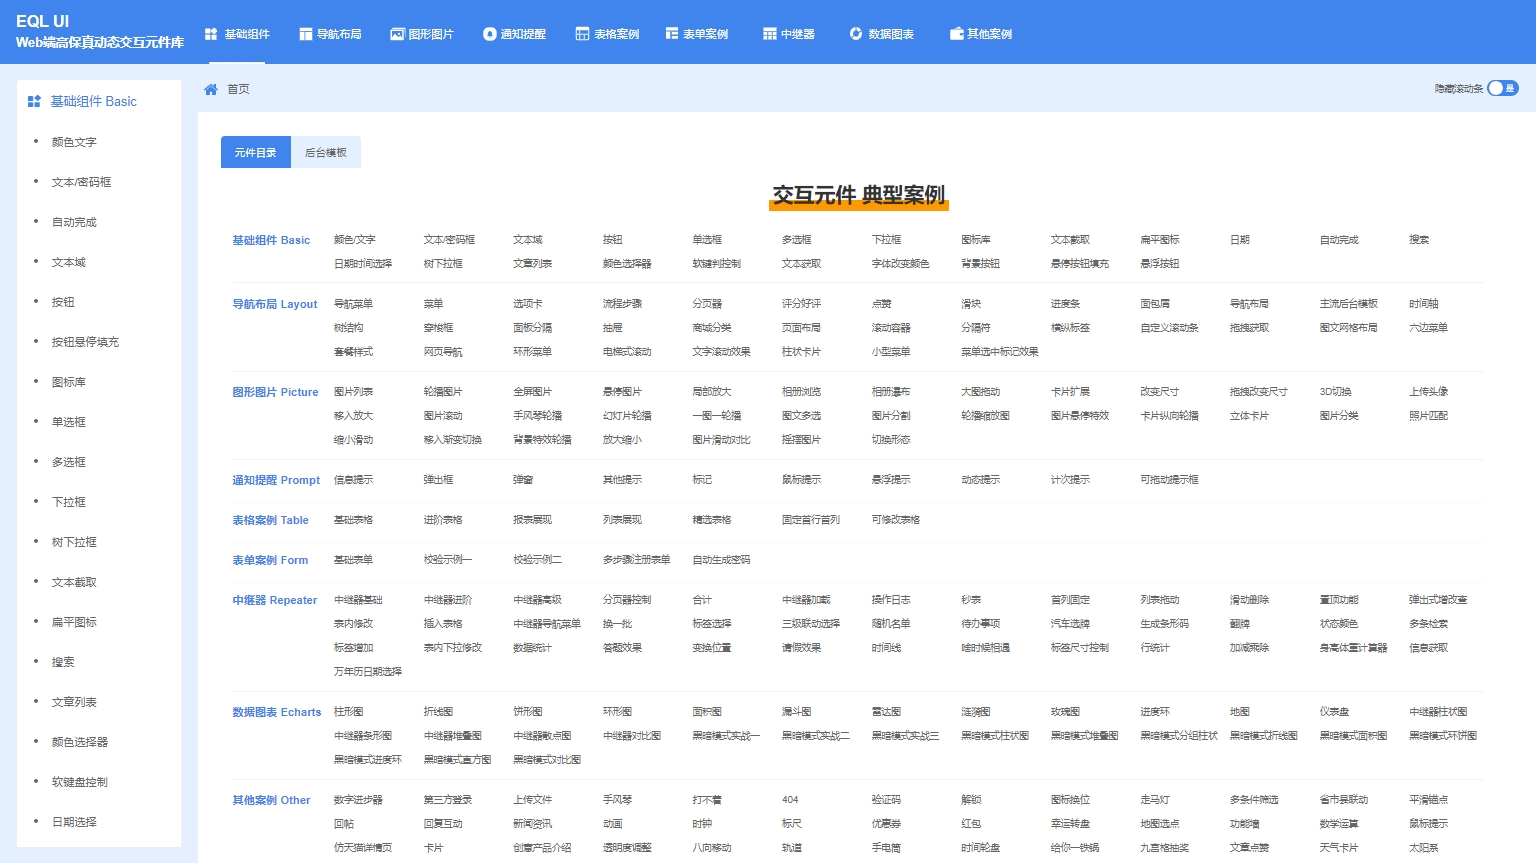Open 万年历日期选择 in the Repeater row

pos(368,672)
